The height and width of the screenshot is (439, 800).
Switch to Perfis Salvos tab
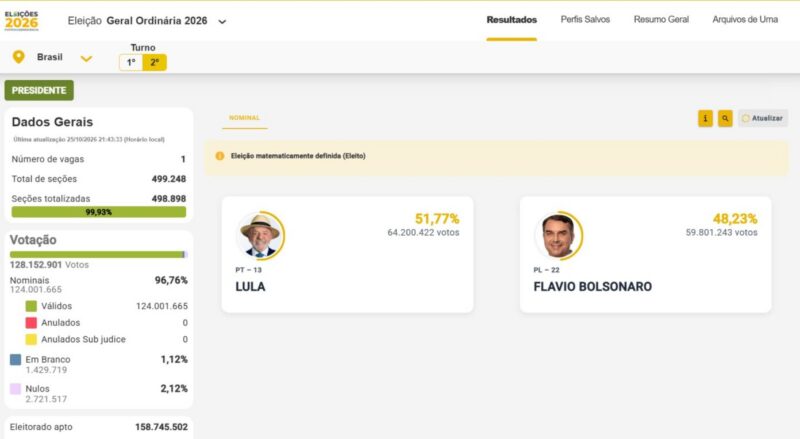585,19
